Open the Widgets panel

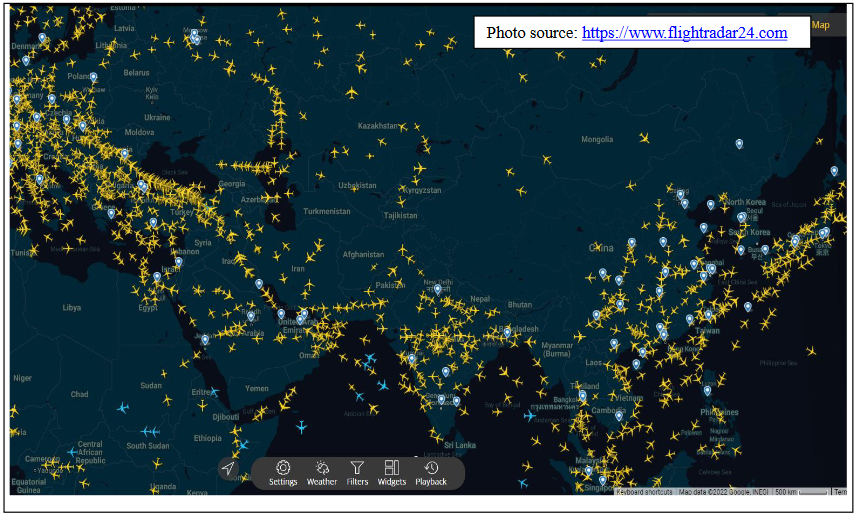tap(392, 473)
